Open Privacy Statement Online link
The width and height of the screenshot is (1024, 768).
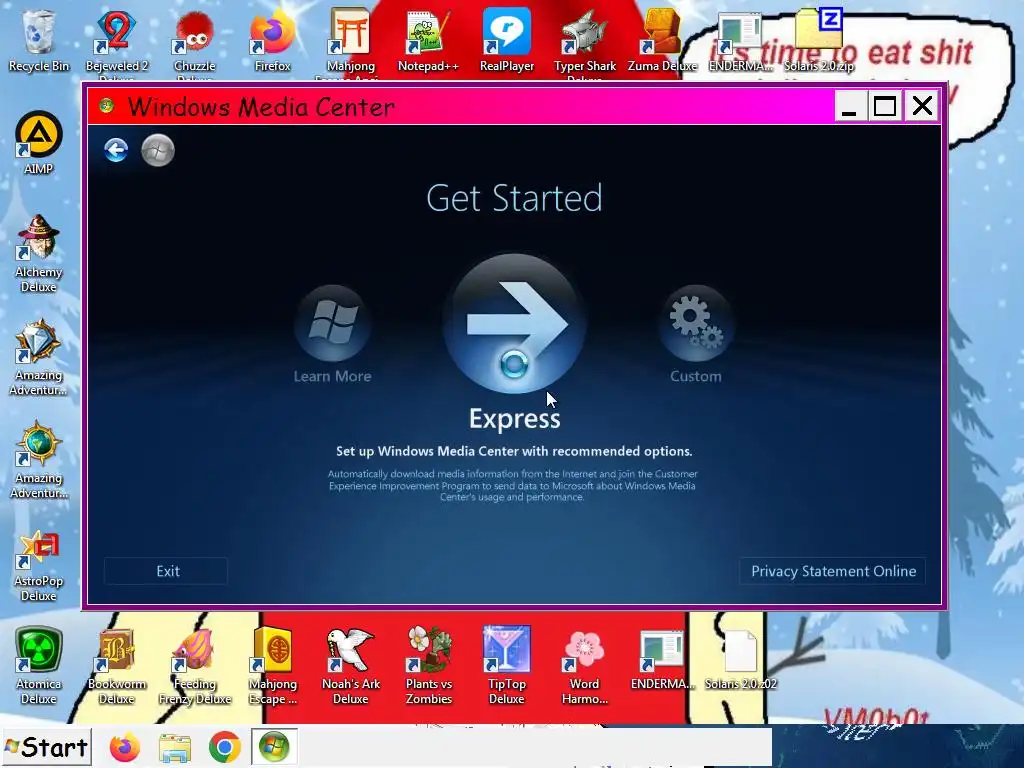click(x=833, y=571)
